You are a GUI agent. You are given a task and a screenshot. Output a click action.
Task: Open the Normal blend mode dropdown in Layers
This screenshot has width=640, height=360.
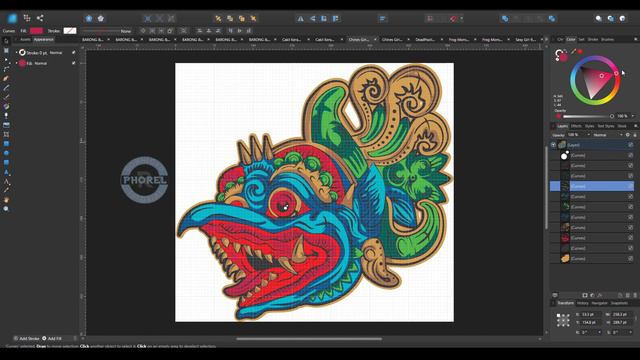(x=608, y=135)
